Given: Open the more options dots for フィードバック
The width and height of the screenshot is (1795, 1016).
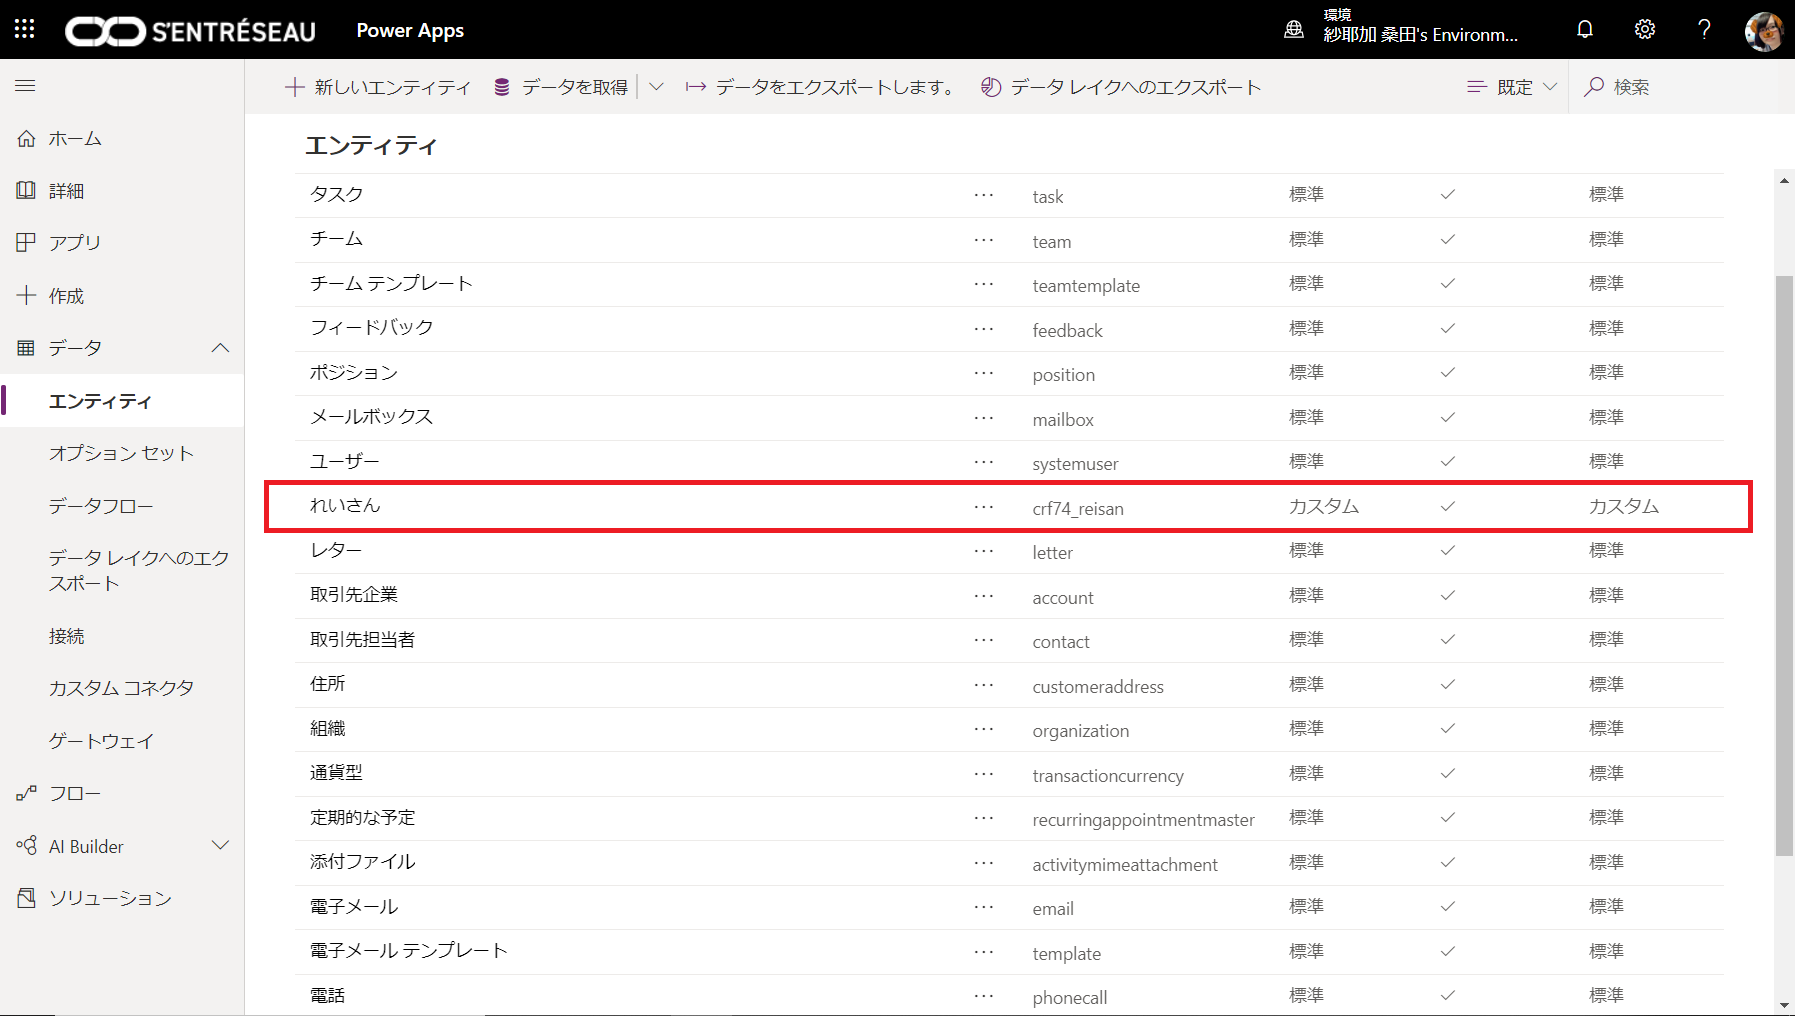Looking at the screenshot, I should tap(984, 329).
